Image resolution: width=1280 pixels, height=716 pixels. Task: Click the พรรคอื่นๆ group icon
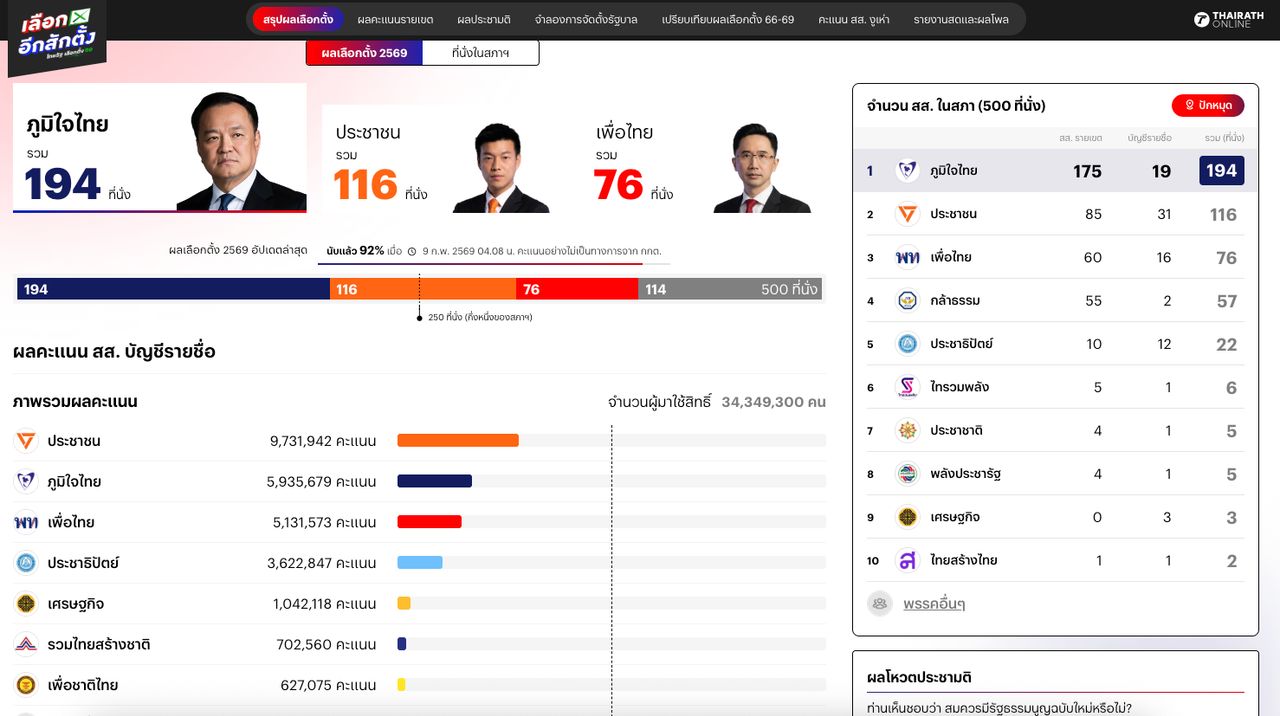[880, 603]
